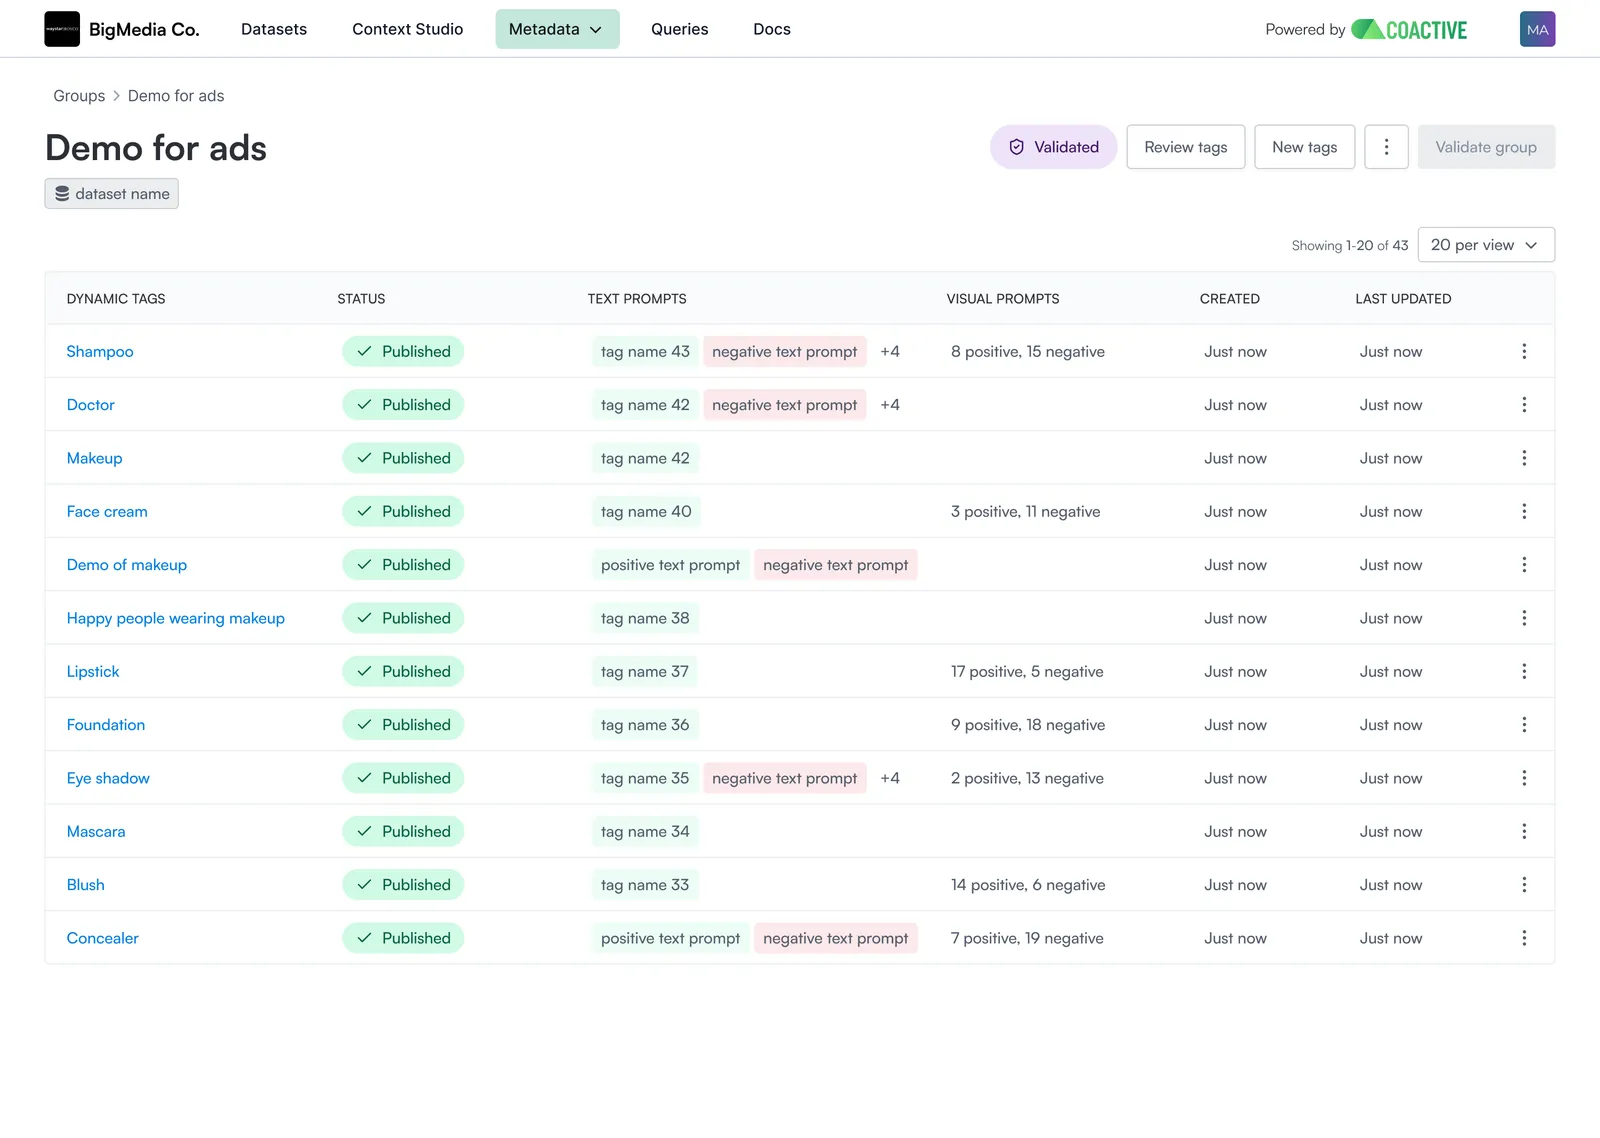Screen dimensions: 1600x1138
Task: Open the Concealer tag
Action: [x=103, y=938]
